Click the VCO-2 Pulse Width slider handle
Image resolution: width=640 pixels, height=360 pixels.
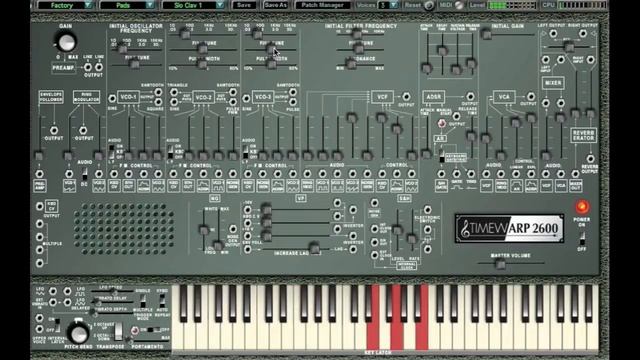[x=202, y=64]
